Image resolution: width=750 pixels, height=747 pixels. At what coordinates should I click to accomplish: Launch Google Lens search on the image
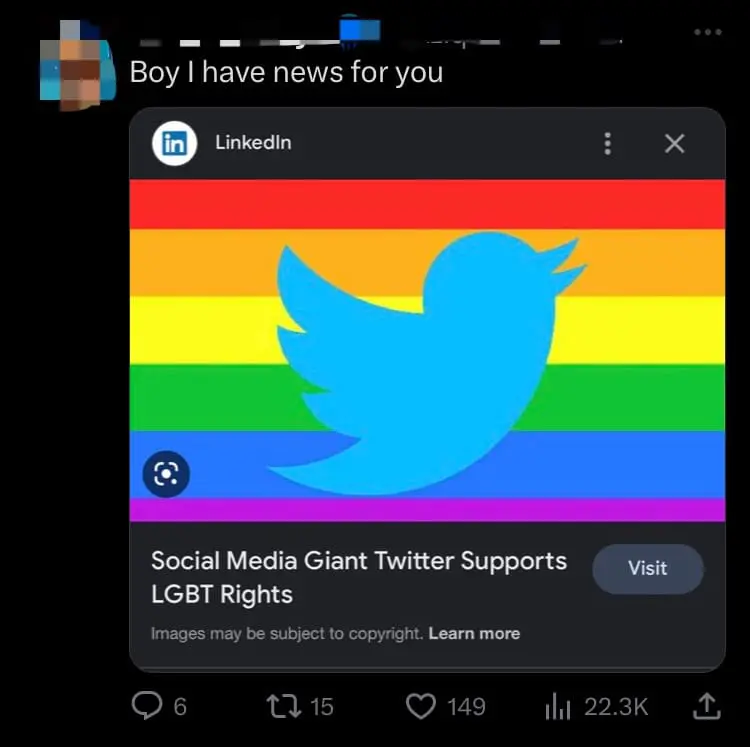(x=166, y=473)
